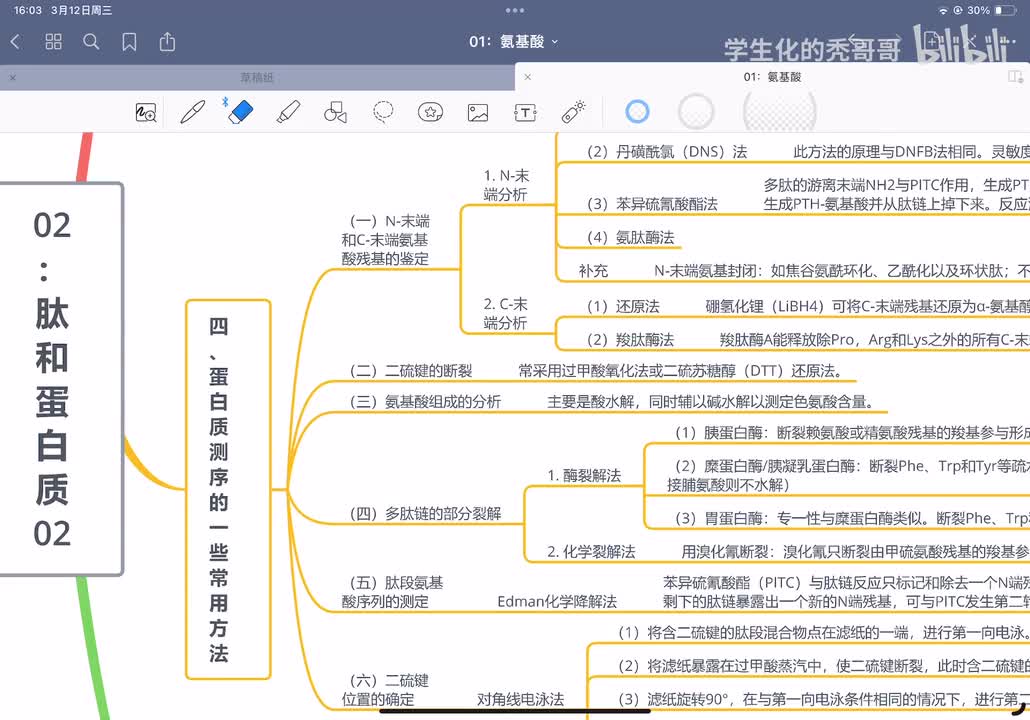Select the Eraser tool

tap(240, 112)
